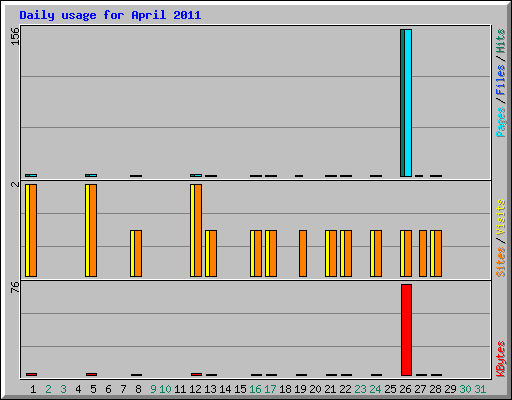Select the orange Sites bar on day 26

[408, 253]
